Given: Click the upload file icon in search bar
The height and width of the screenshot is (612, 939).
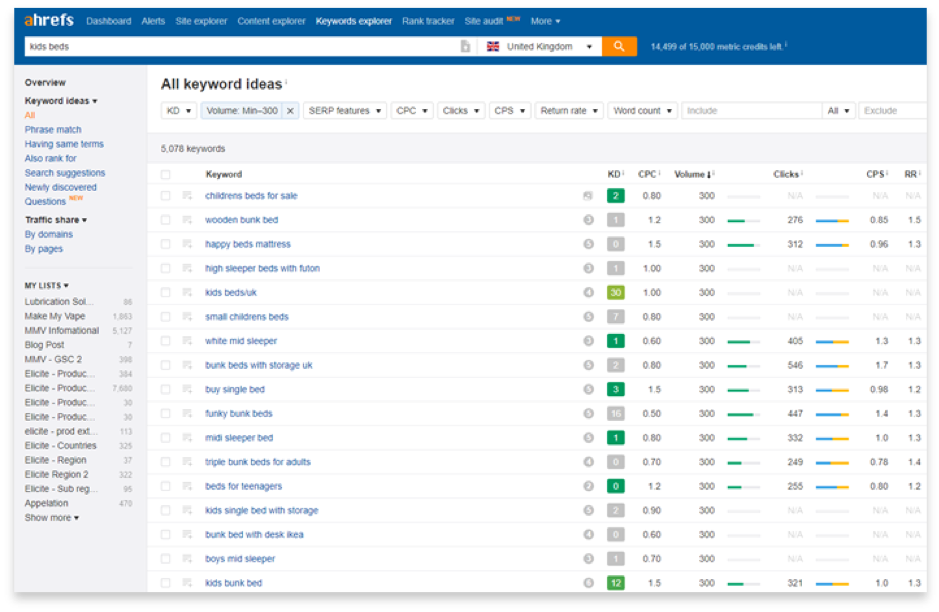Looking at the screenshot, I should (x=465, y=46).
